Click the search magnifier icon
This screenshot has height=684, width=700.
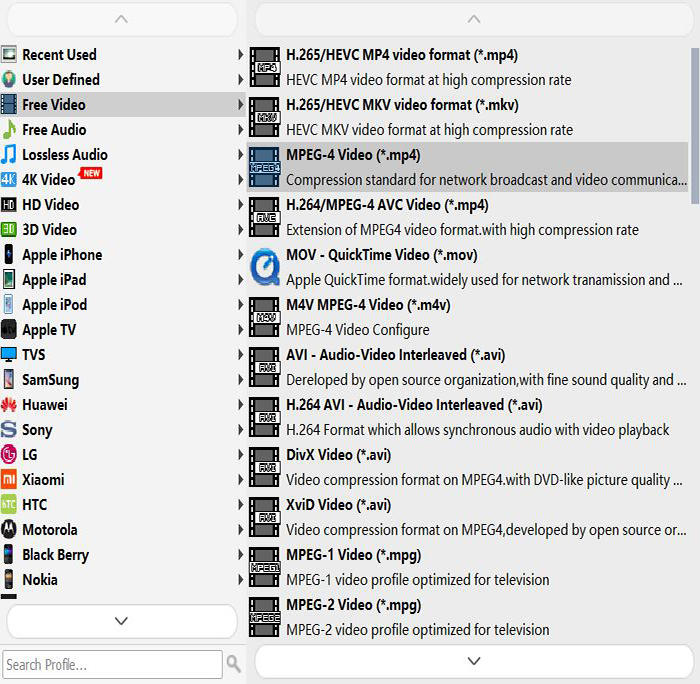coord(233,664)
